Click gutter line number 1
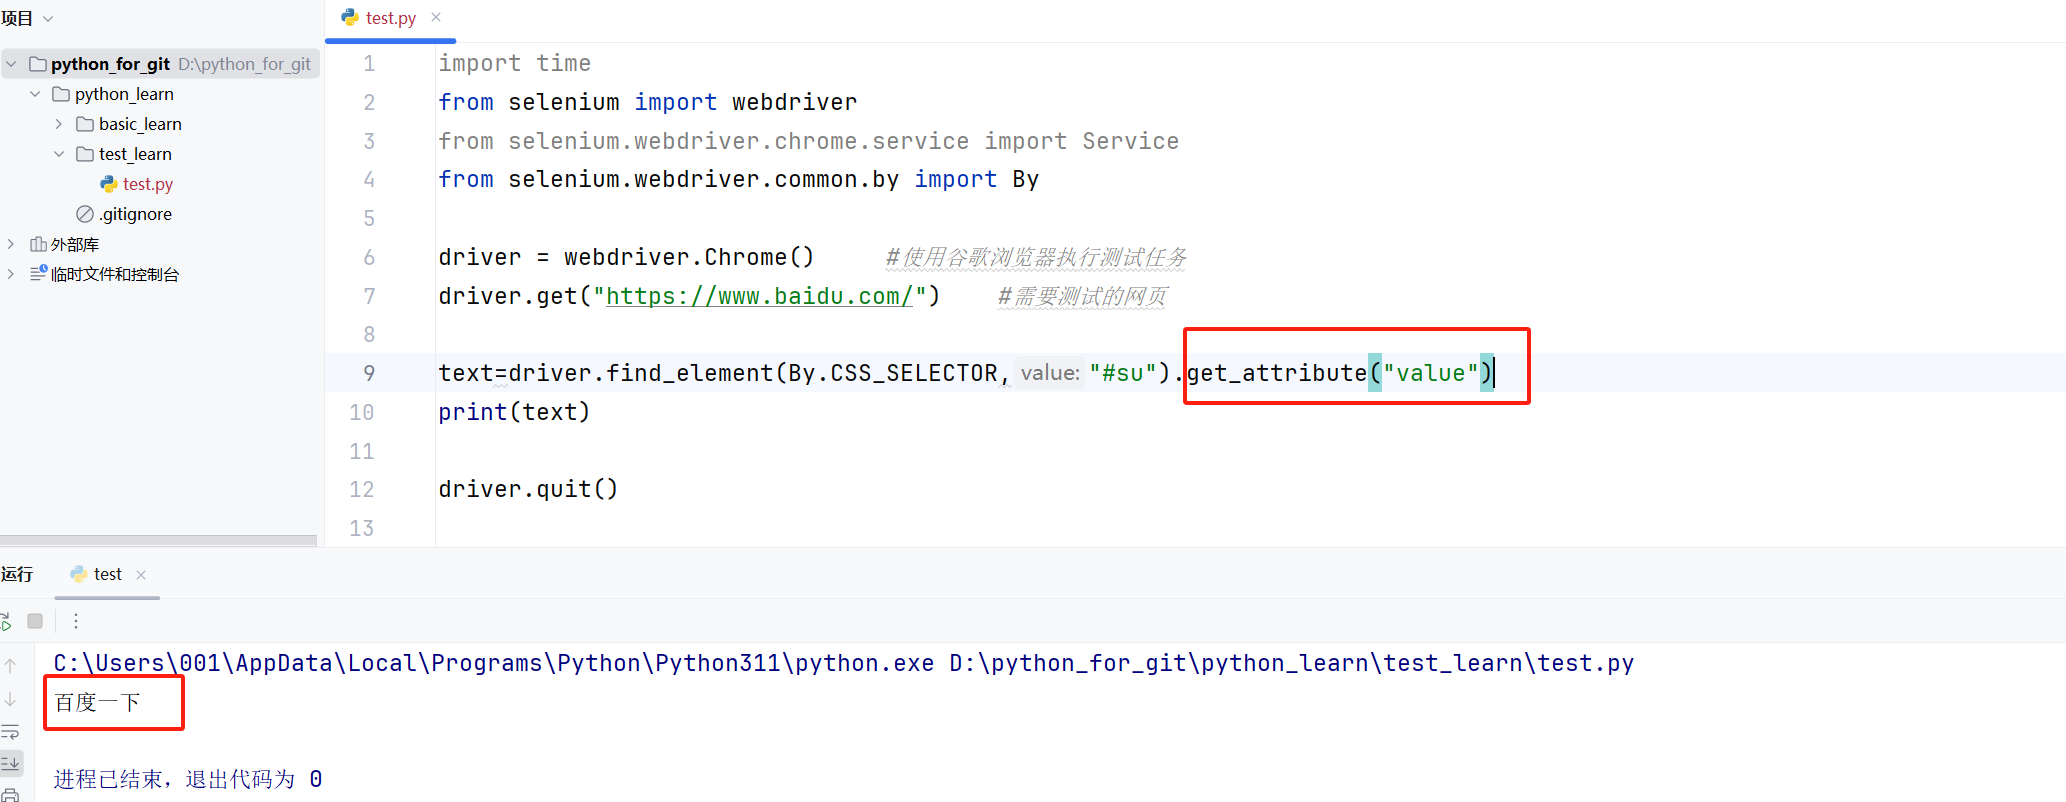Screen dimensions: 2066x802 click(x=369, y=64)
